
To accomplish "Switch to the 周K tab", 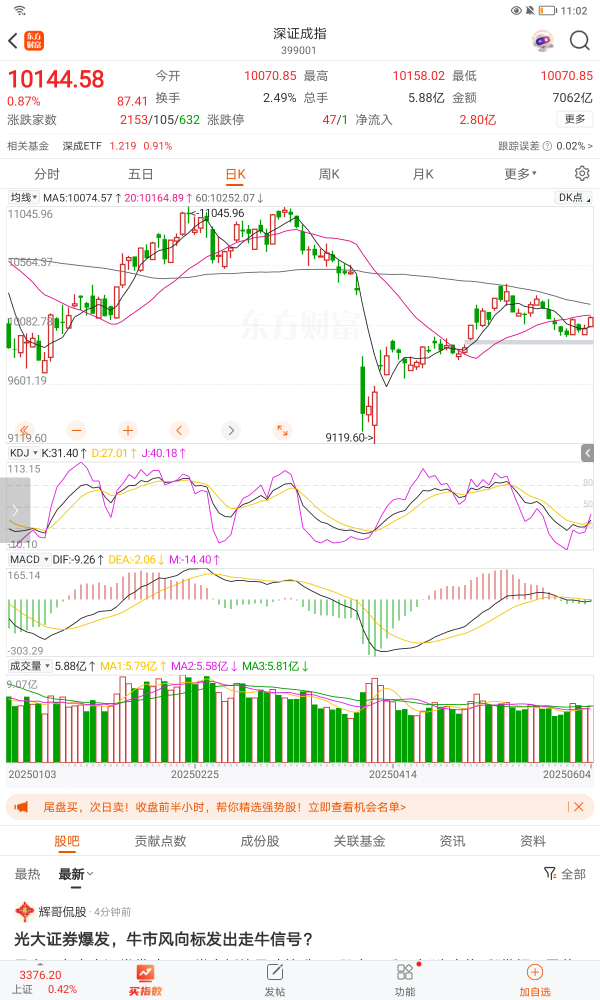I will click(x=329, y=174).
